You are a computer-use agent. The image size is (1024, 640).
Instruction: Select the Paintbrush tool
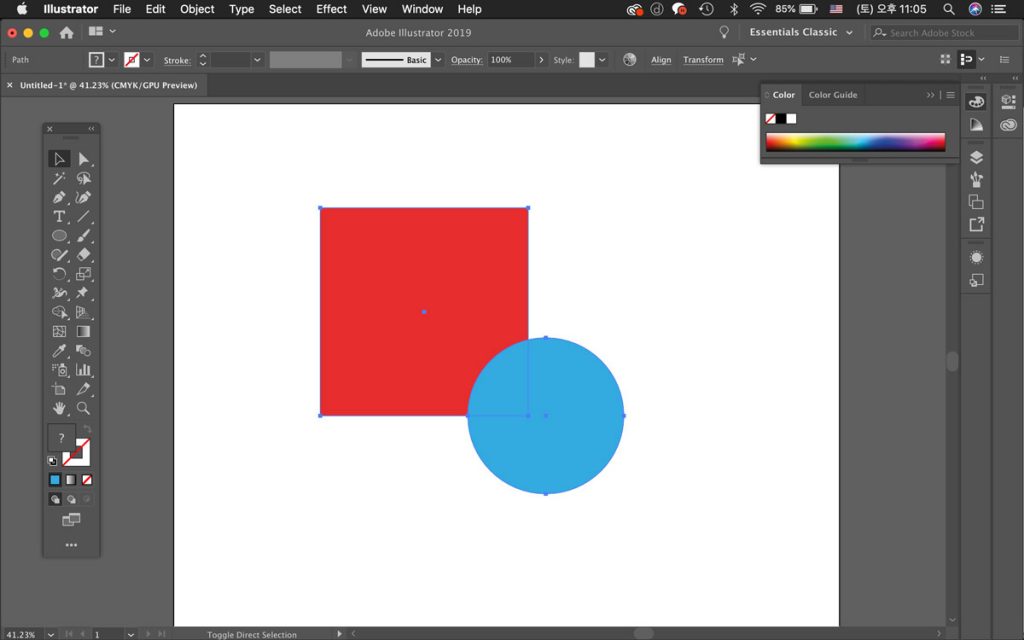click(84, 236)
